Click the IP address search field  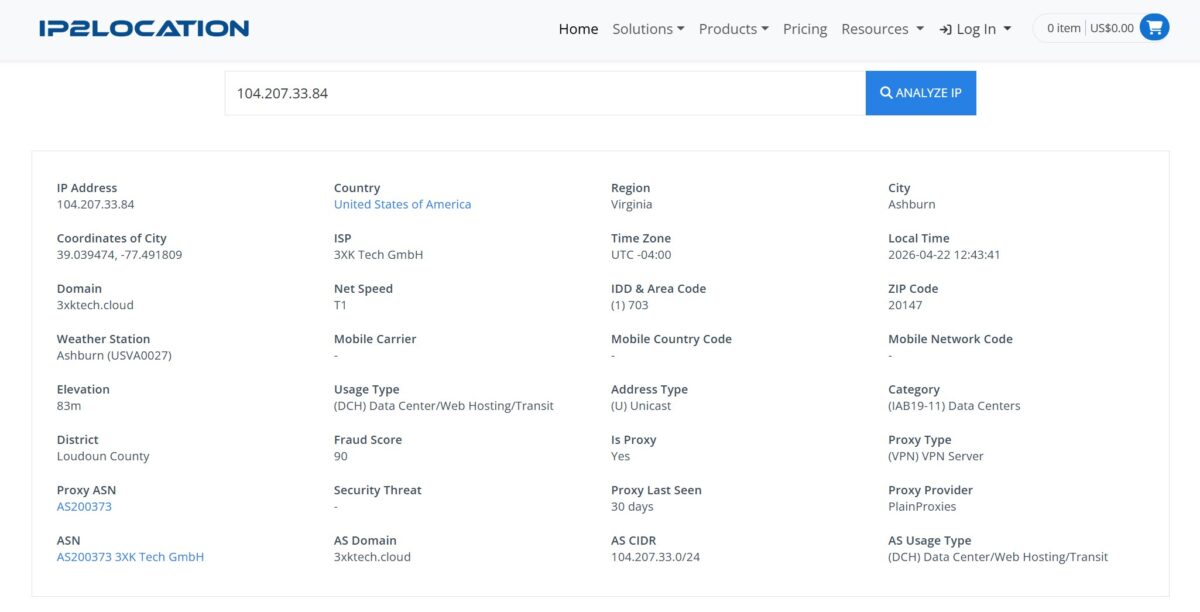click(x=545, y=93)
